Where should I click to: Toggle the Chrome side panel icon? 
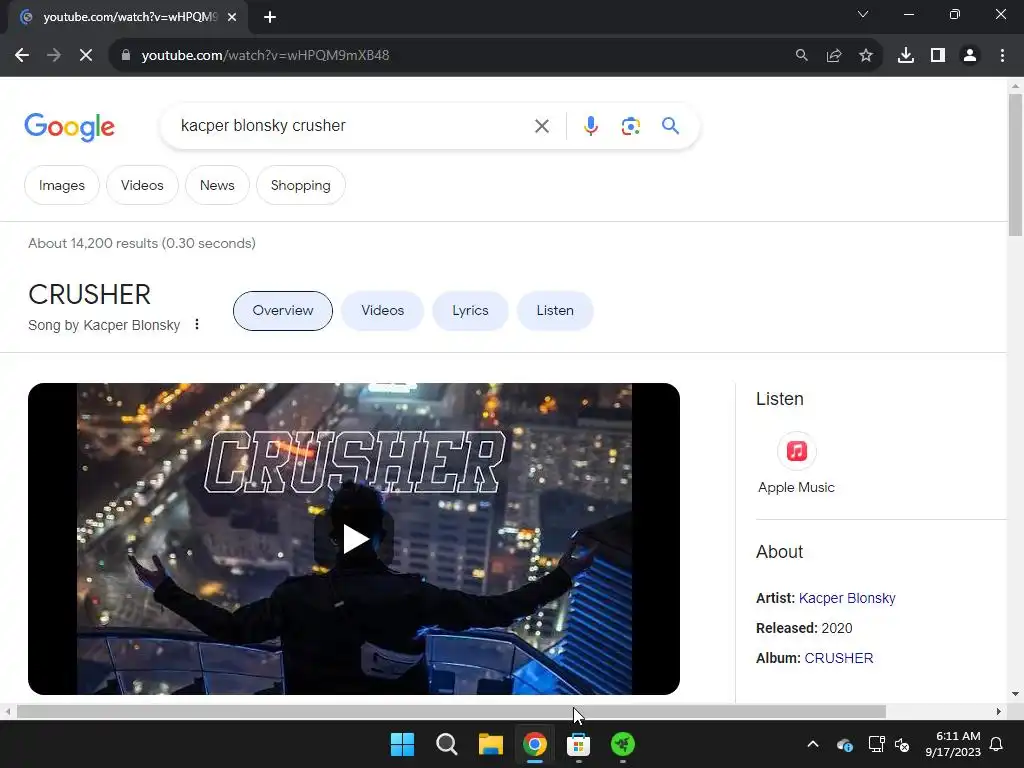(938, 56)
